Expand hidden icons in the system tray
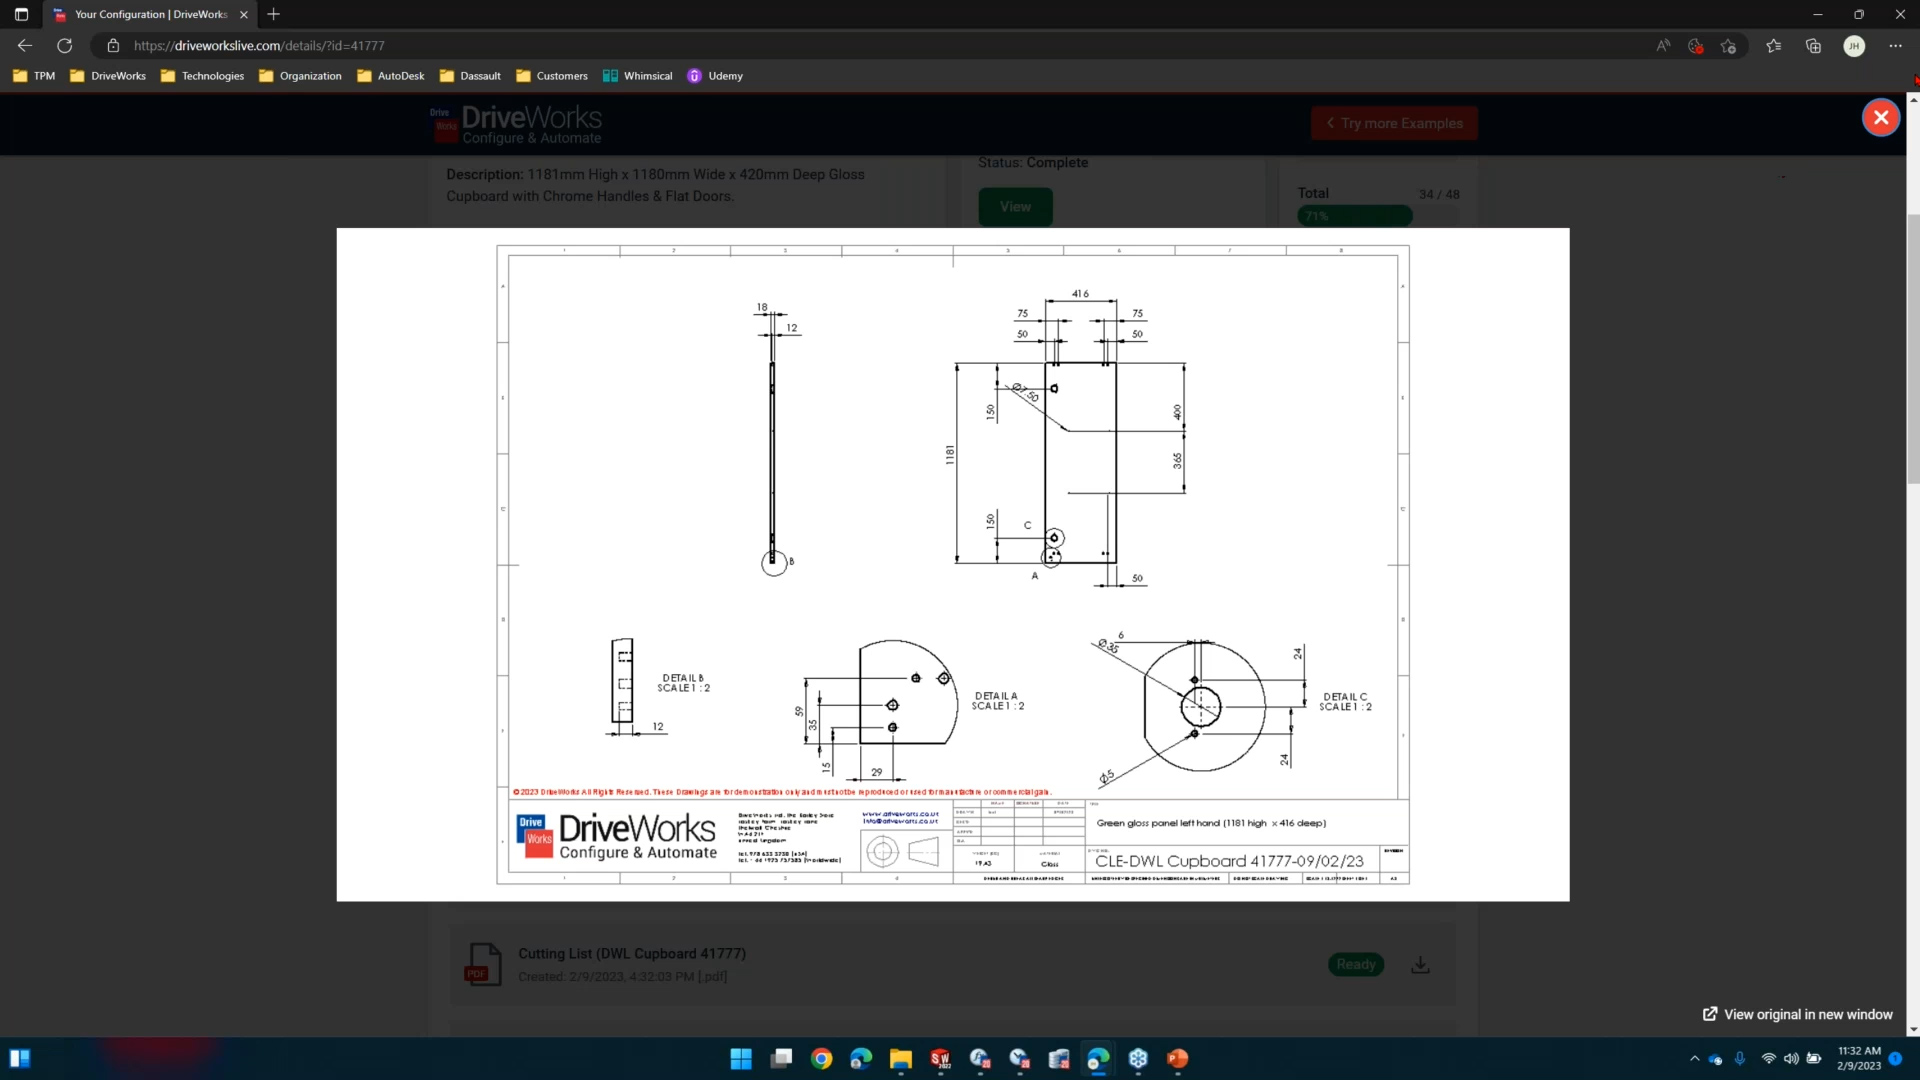This screenshot has height=1080, width=1920. [1694, 1058]
